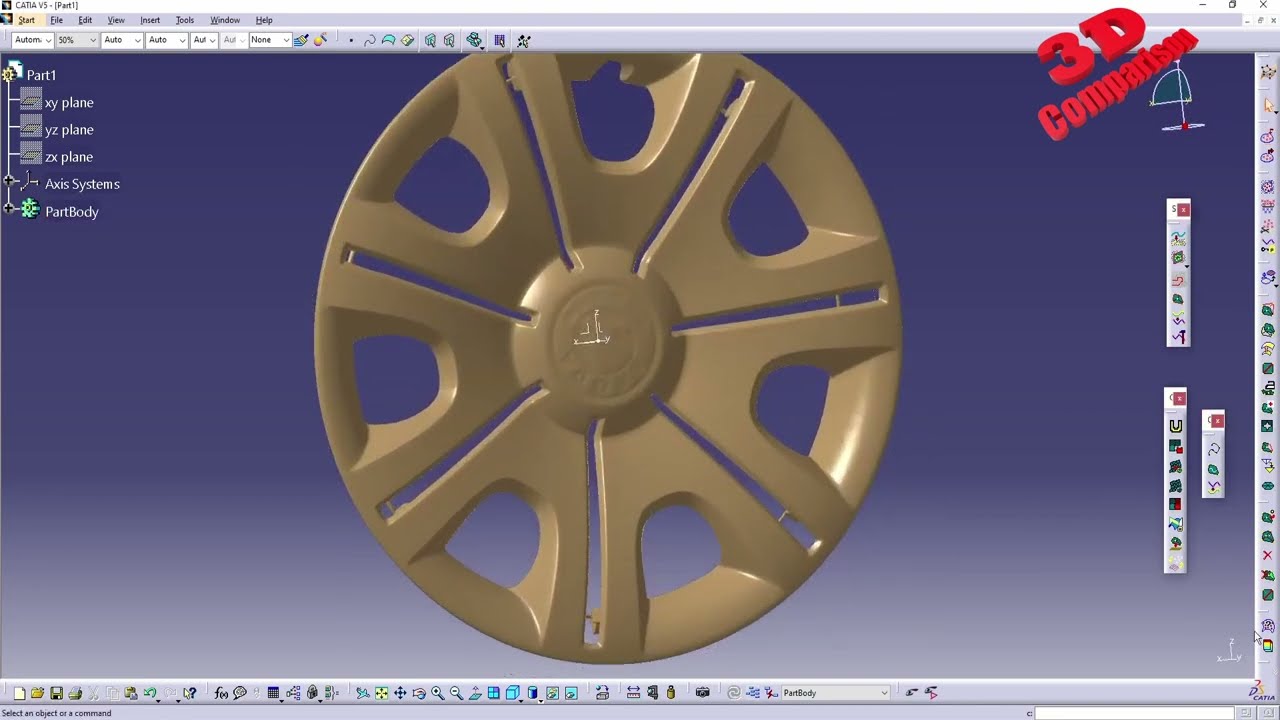Open the What's This help icon
Viewport: 1280px width, 720px height.
coord(189,693)
